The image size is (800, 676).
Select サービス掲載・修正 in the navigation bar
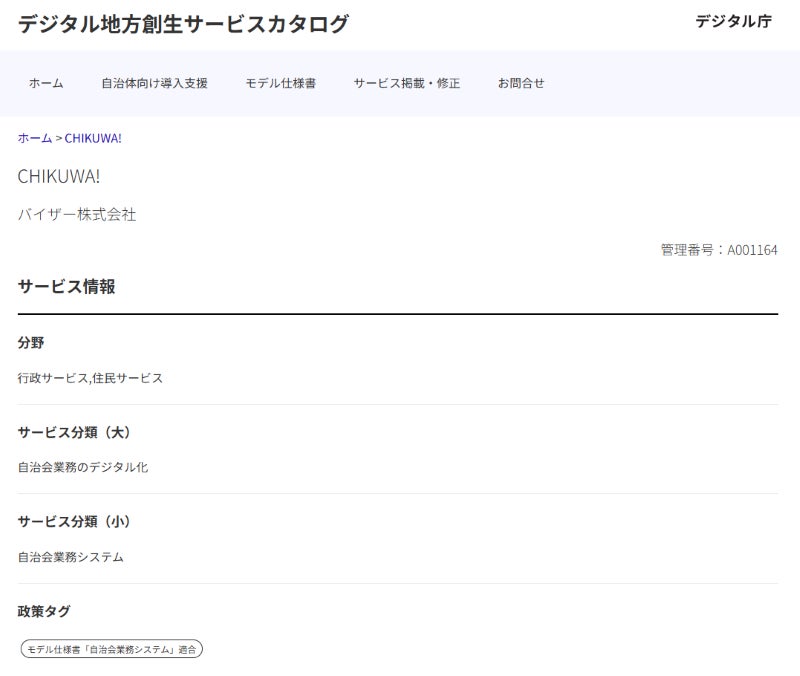coord(406,83)
